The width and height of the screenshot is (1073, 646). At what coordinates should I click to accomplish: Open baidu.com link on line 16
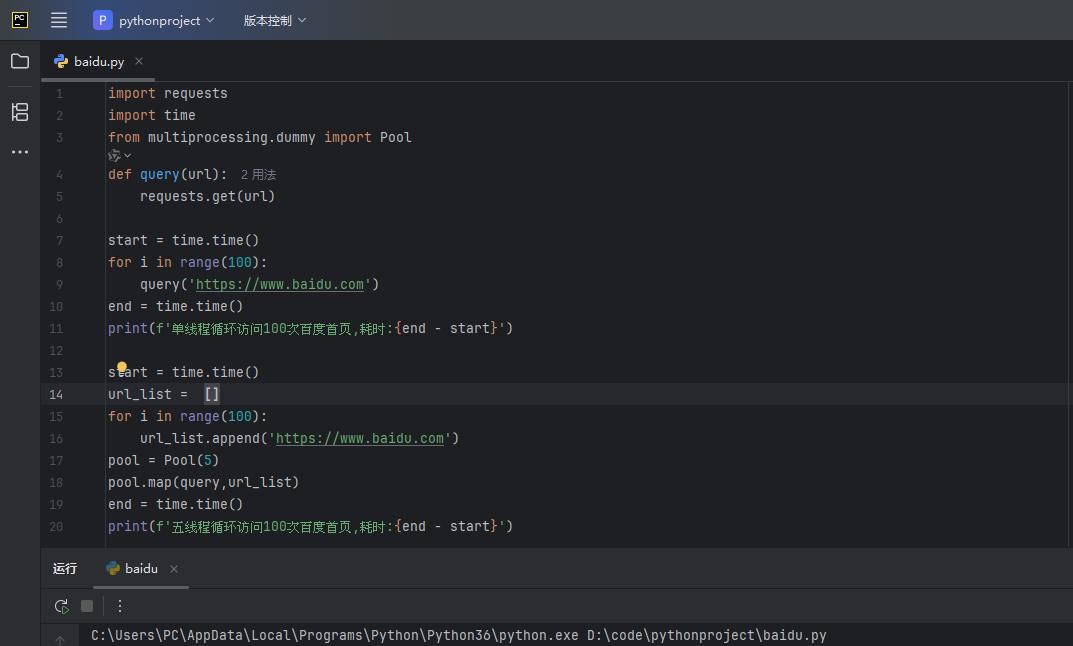pos(359,438)
